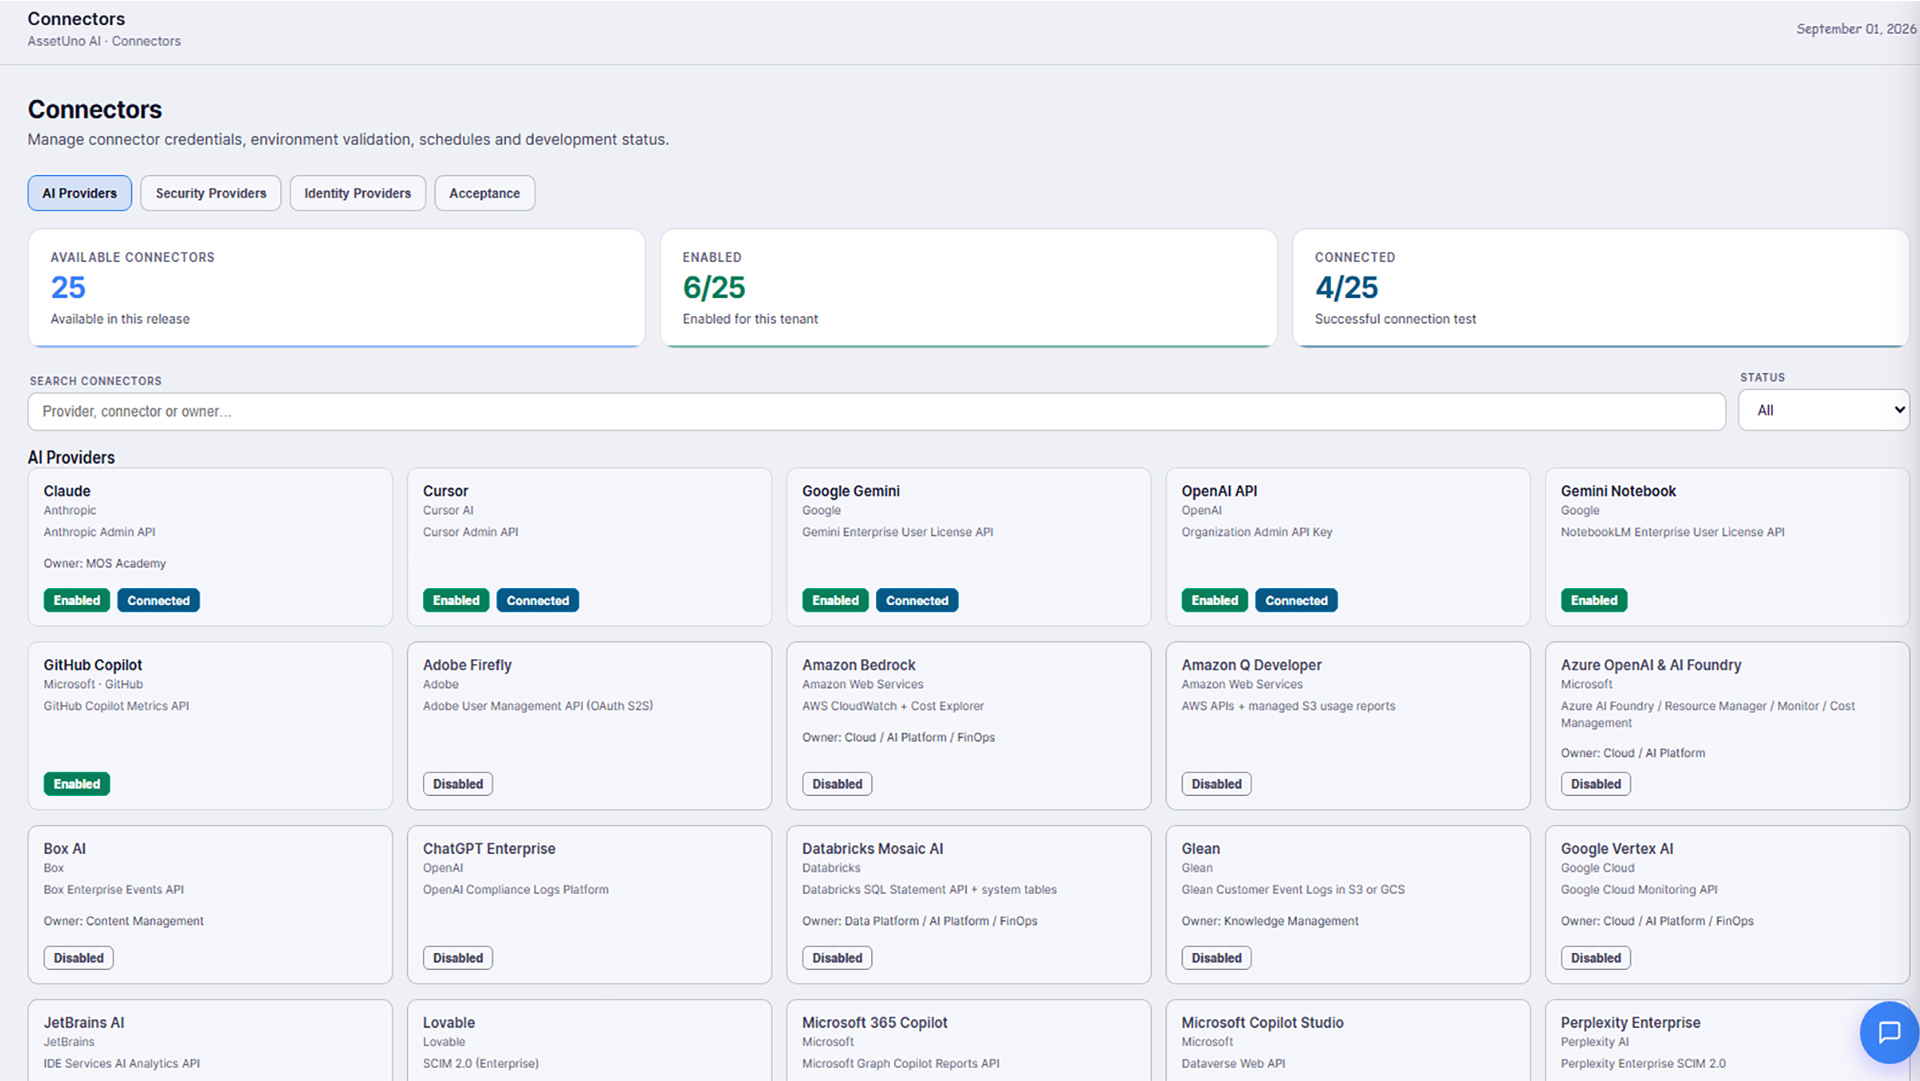Click the Enabled badge on Gemini Notebook card
The width and height of the screenshot is (1920, 1081).
1594,600
